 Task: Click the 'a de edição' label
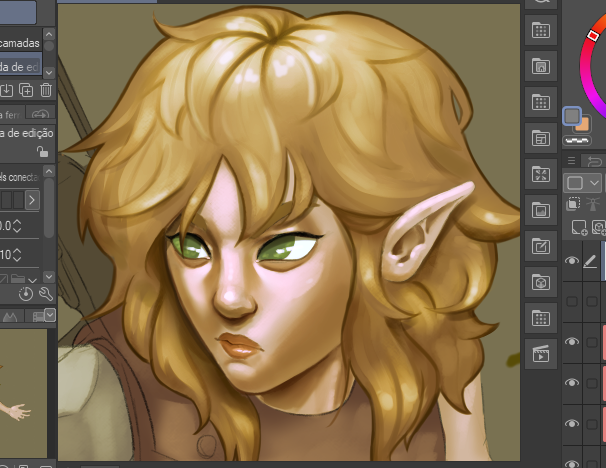27,133
